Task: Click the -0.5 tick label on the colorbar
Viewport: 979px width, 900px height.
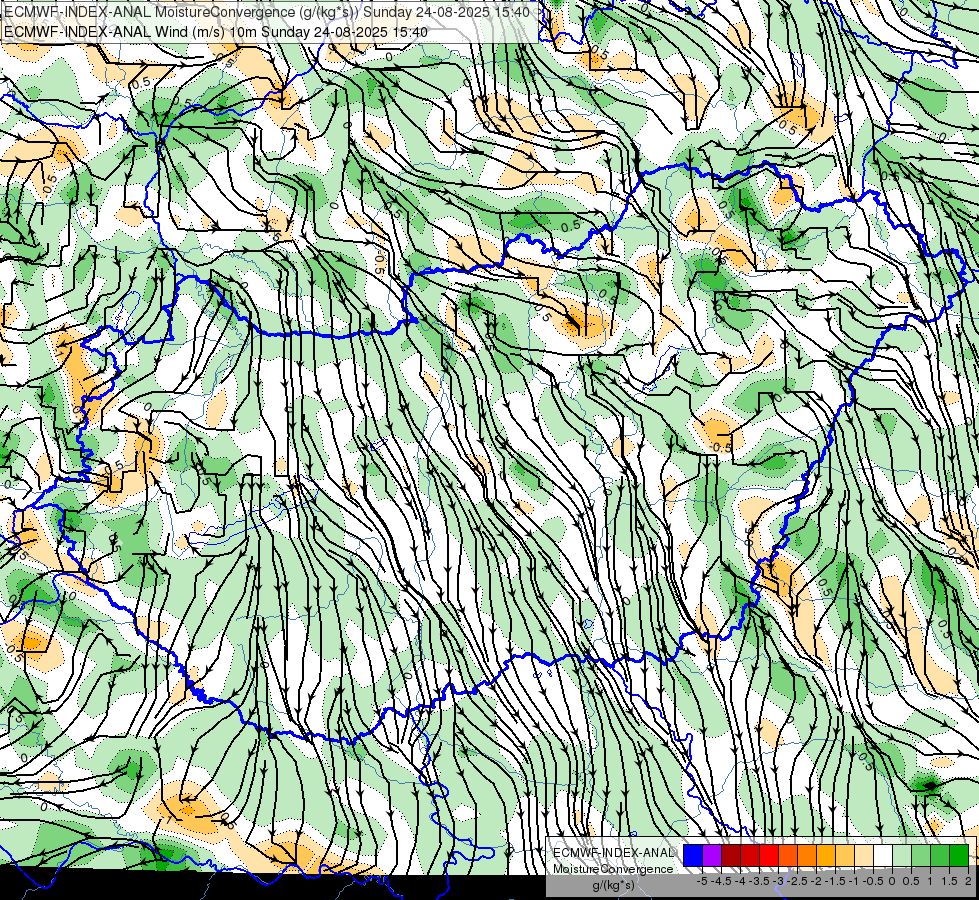Action: (873, 881)
